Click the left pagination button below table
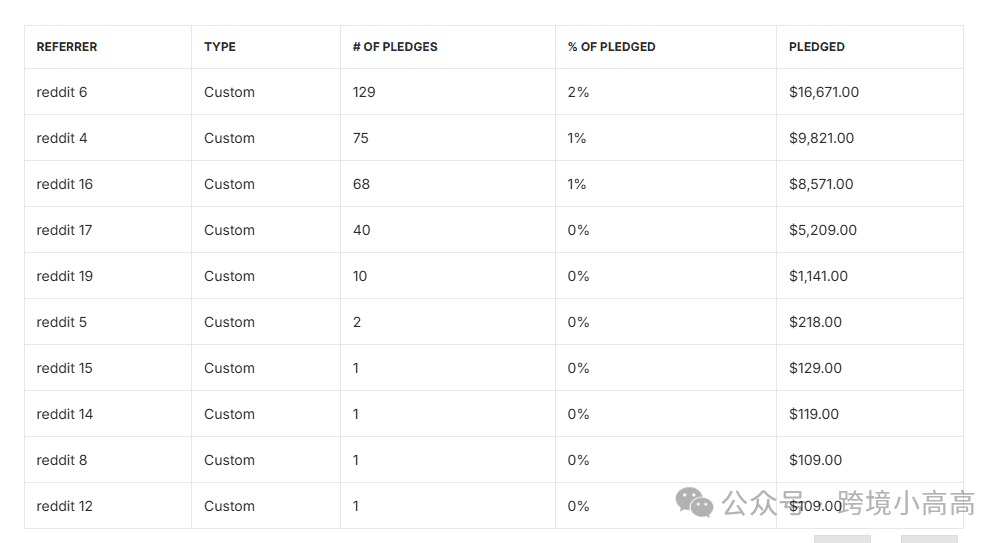Screen dimensions: 1007x543 (x=843, y=539)
